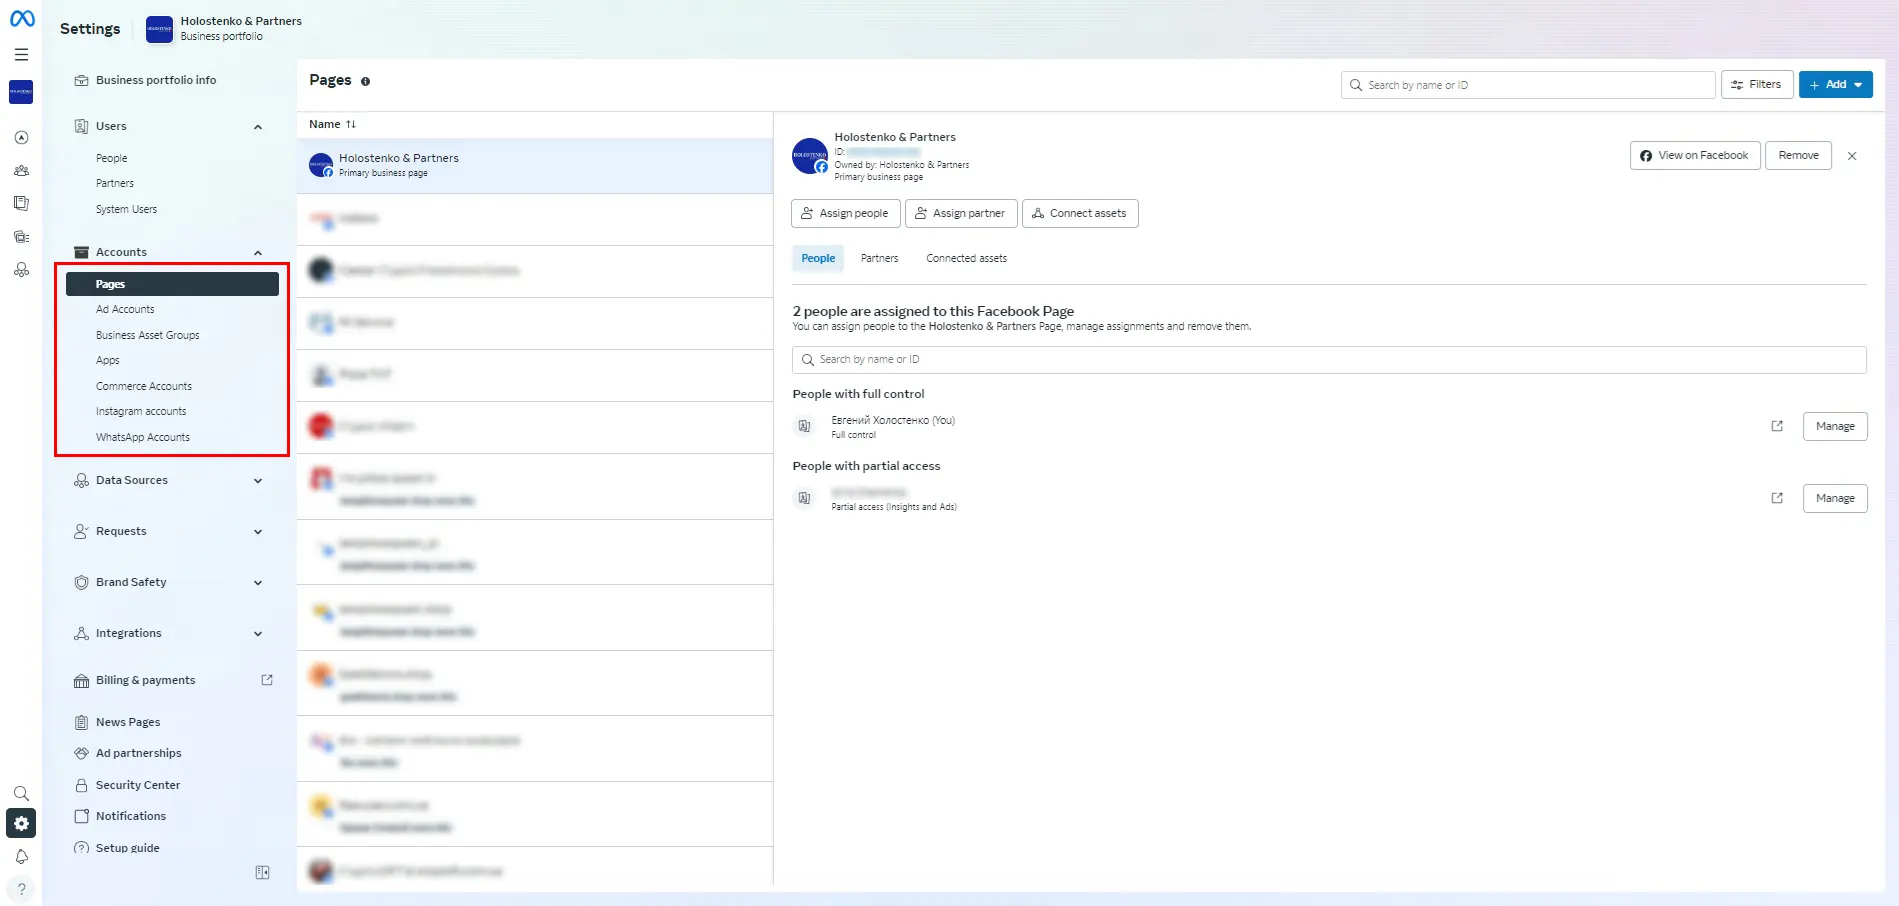Open Apps in the sidebar
1899x906 pixels.
click(x=108, y=361)
